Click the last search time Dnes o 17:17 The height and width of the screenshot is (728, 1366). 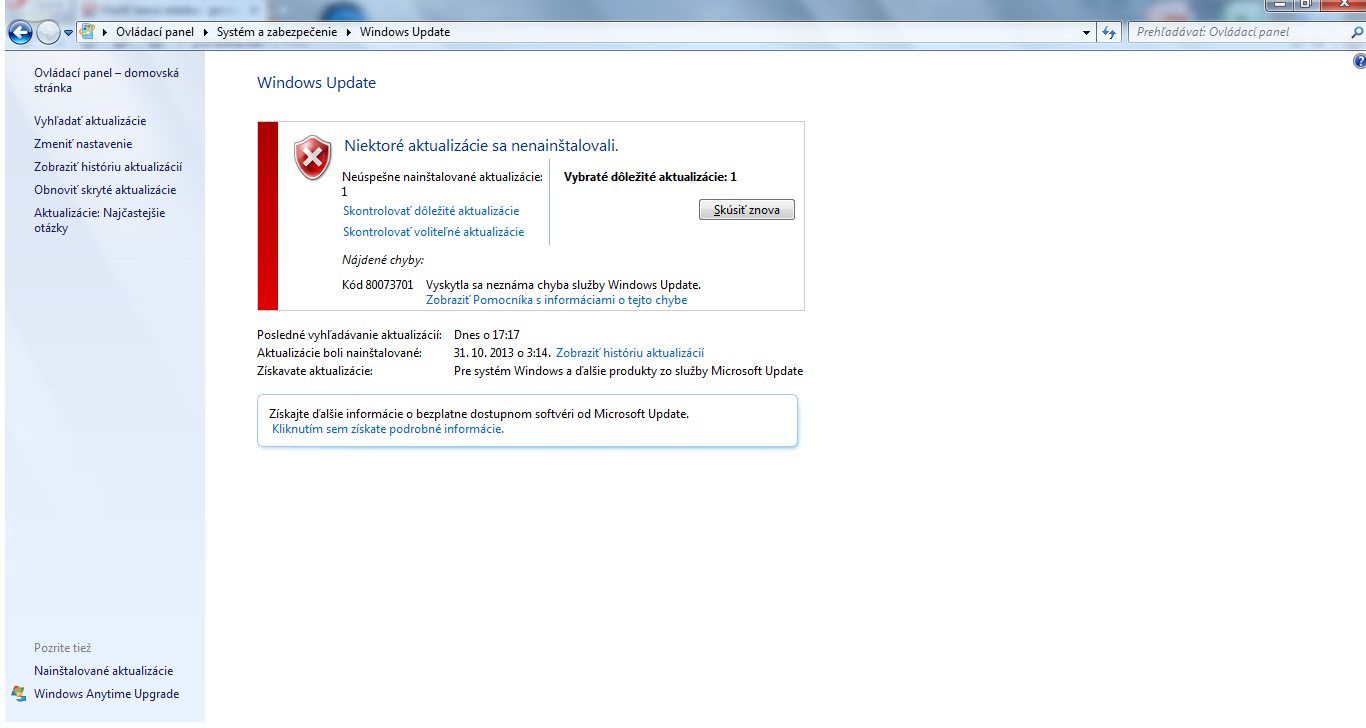(487, 335)
